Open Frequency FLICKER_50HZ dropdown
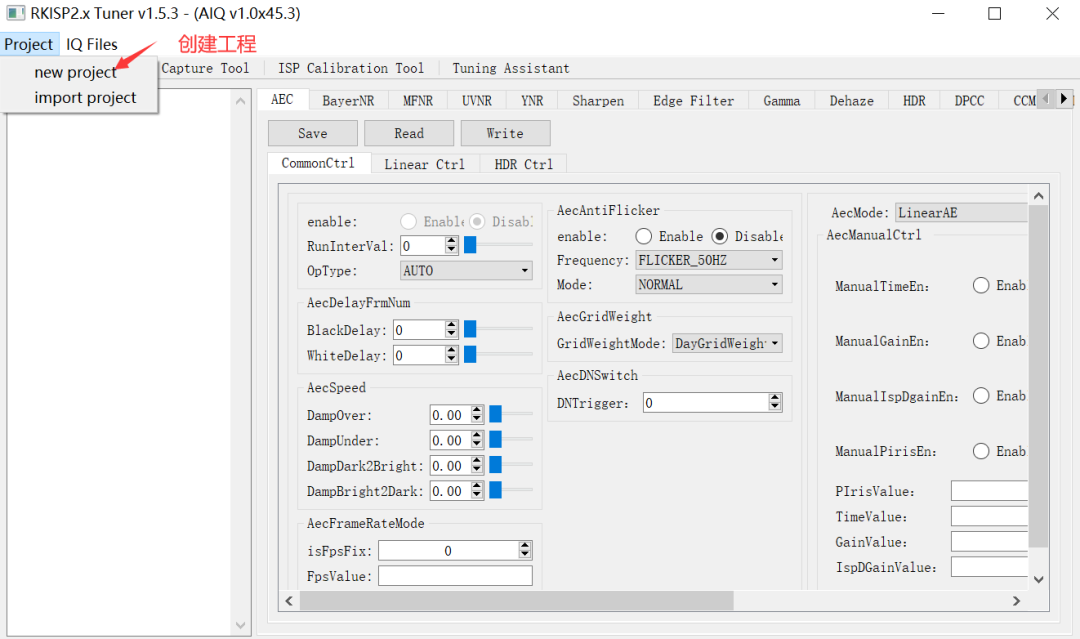Screen dimensions: 1080x639 tap(709, 260)
